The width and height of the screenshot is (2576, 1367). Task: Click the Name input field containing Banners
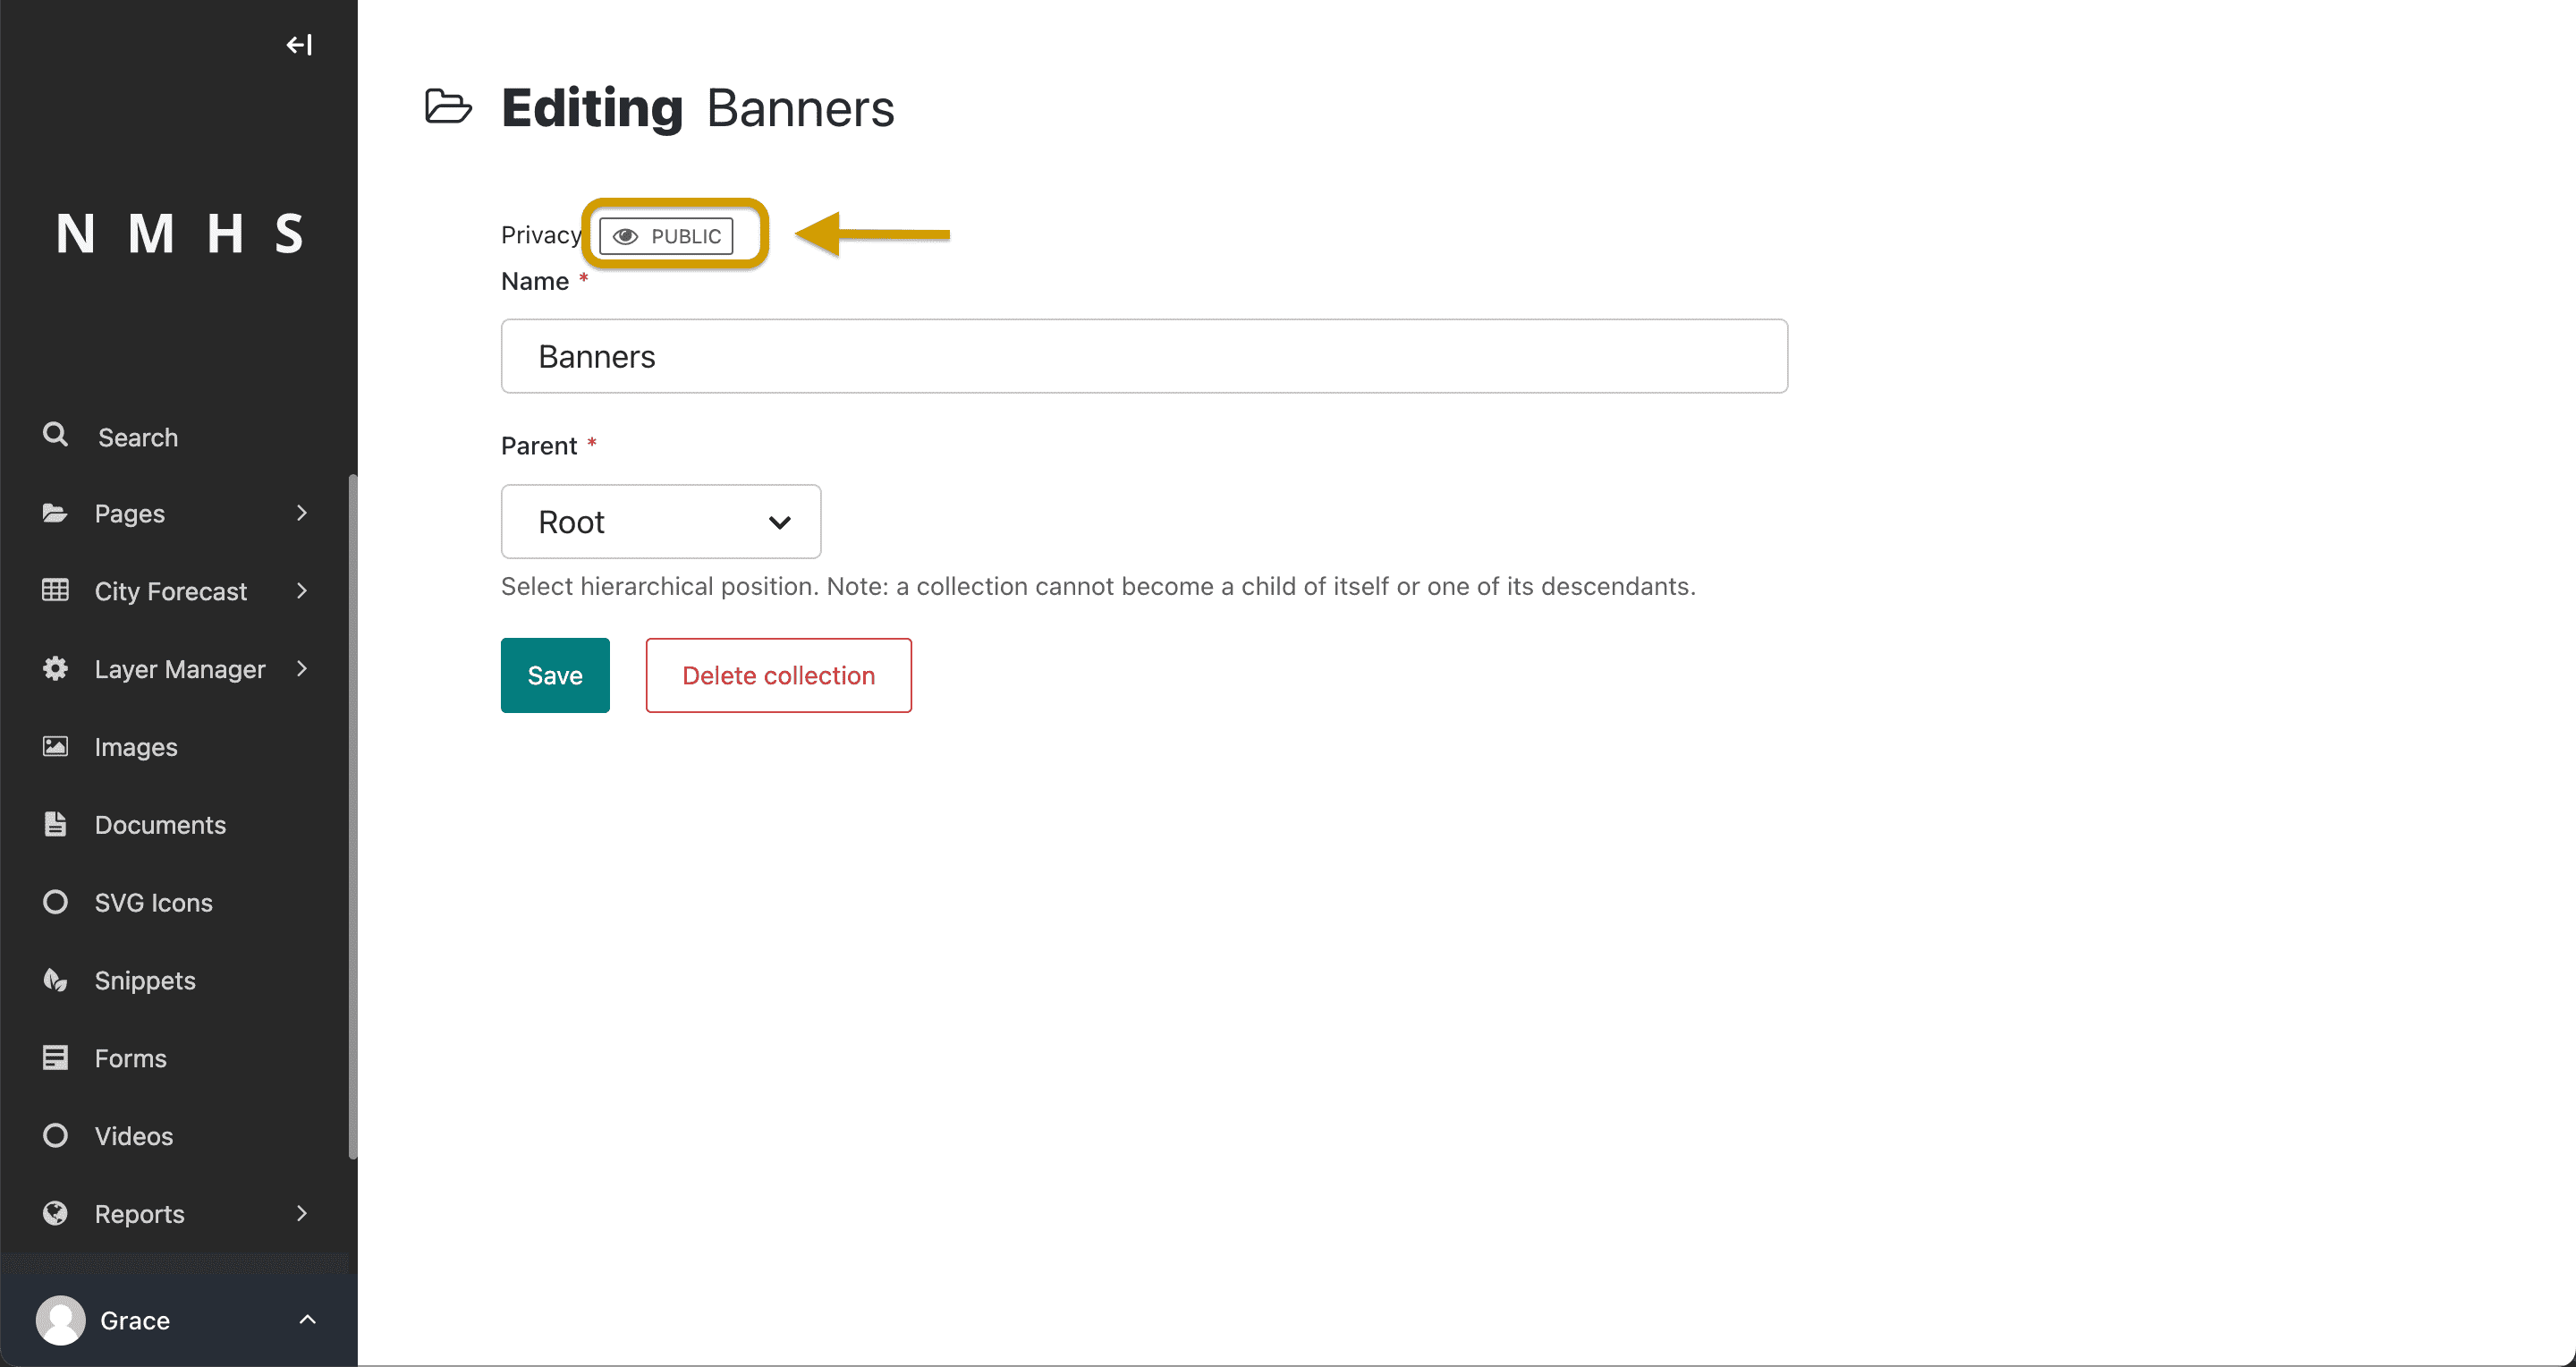pyautogui.click(x=1144, y=356)
